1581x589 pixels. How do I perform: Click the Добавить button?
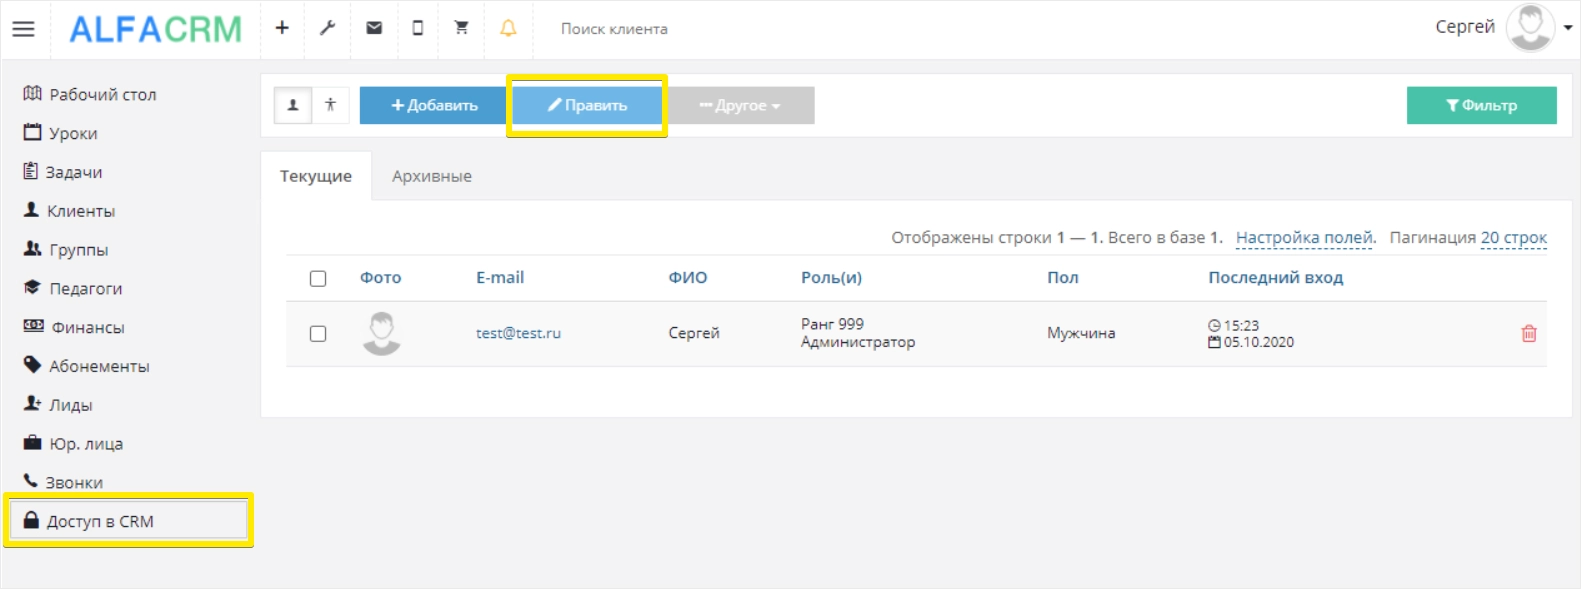[434, 105]
